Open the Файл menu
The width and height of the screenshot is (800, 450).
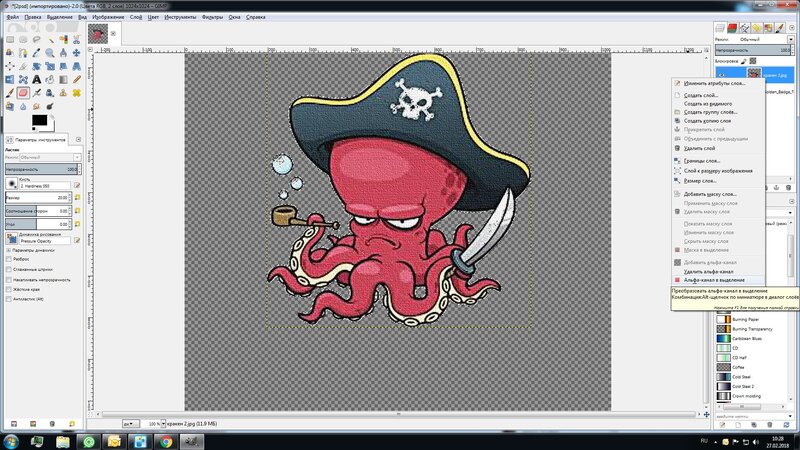pos(13,17)
